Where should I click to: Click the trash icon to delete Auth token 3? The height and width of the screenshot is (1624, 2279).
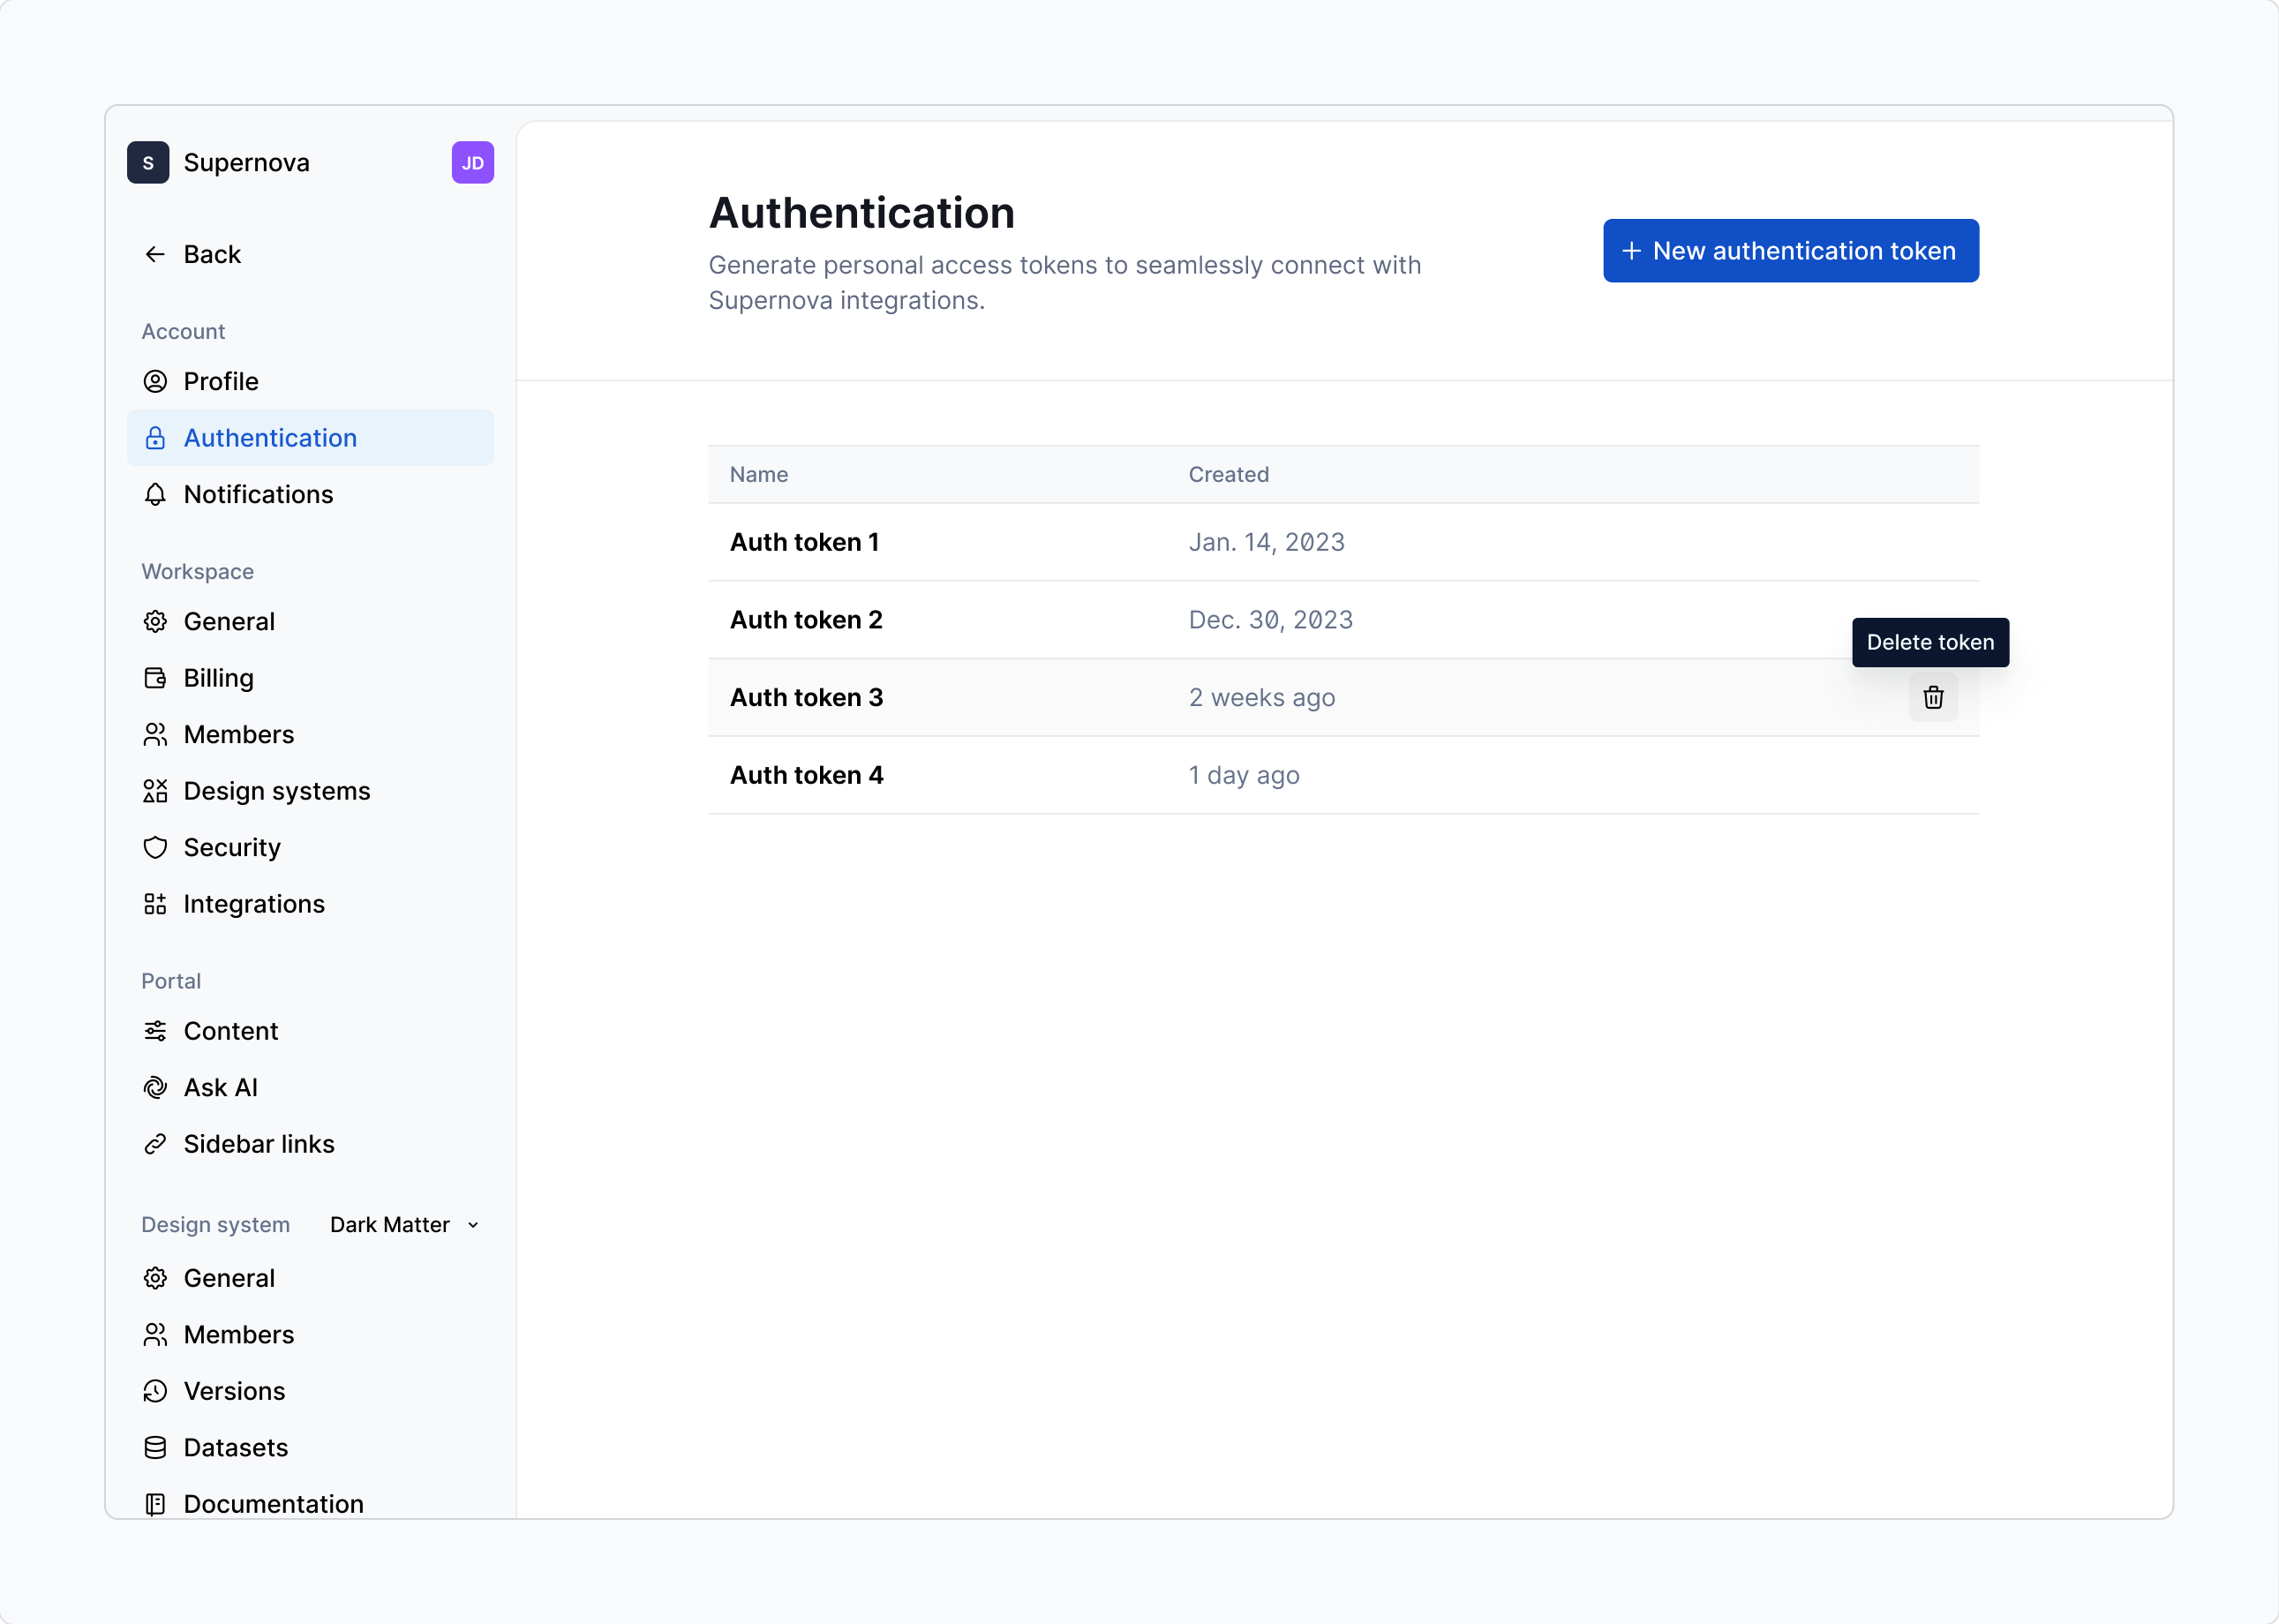(x=1932, y=697)
